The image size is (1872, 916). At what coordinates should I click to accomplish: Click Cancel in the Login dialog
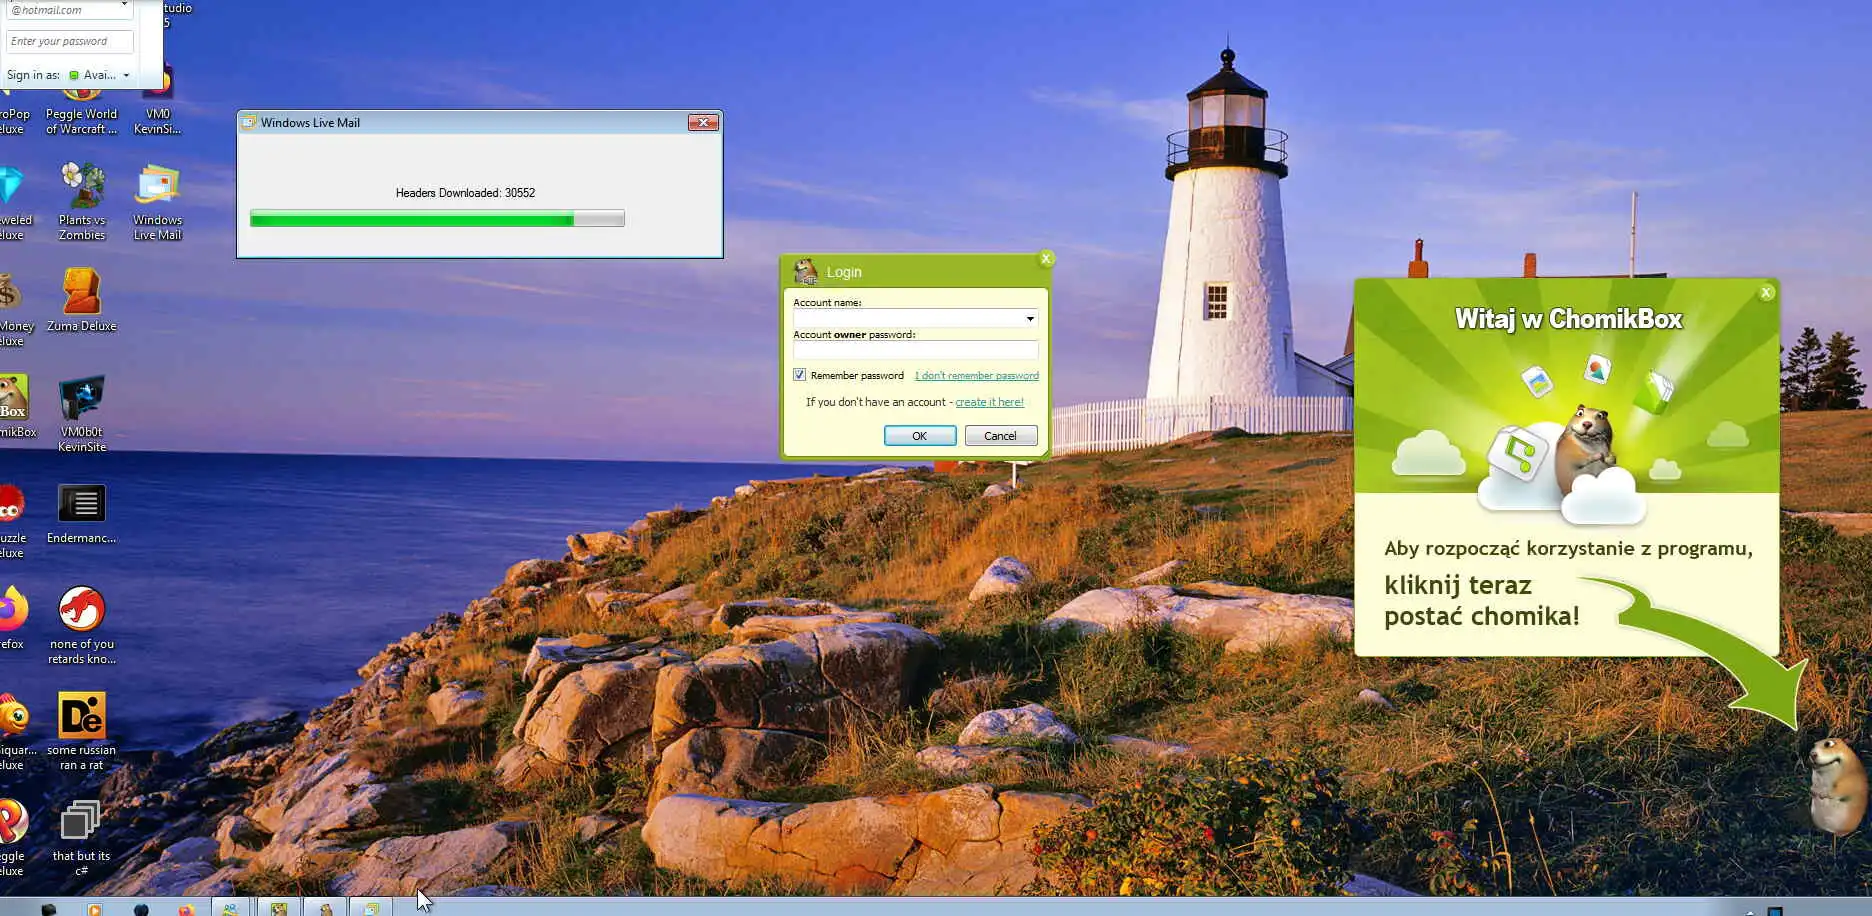point(1000,436)
